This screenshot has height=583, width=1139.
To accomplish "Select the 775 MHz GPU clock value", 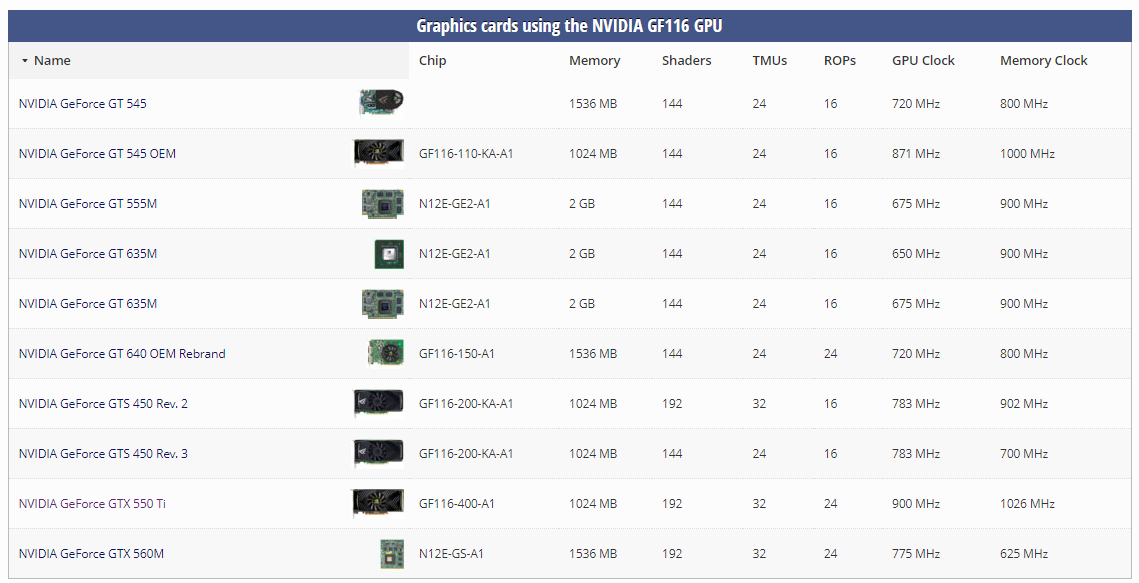I will (x=916, y=555).
